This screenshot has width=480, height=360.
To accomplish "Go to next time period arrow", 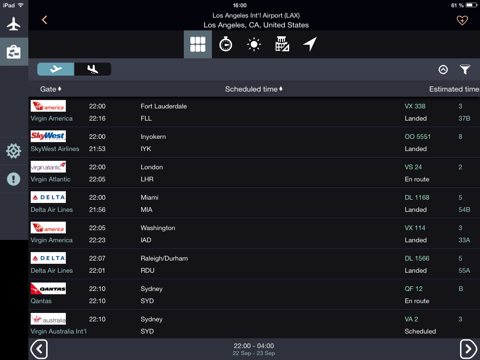I will [x=468, y=349].
